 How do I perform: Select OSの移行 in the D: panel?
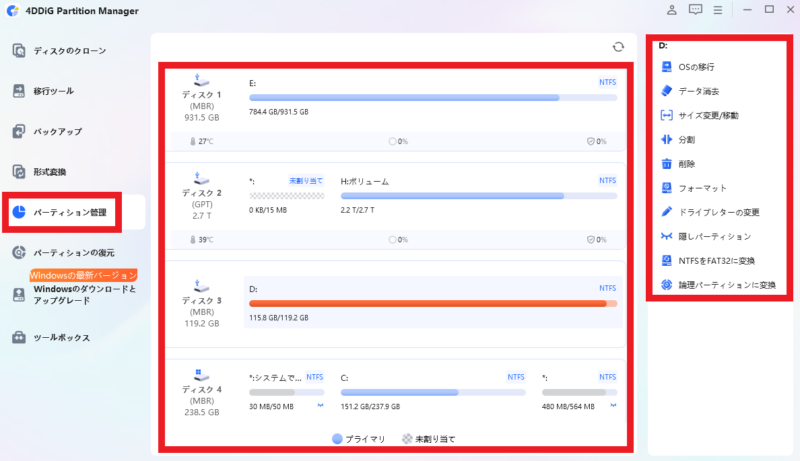[x=696, y=67]
